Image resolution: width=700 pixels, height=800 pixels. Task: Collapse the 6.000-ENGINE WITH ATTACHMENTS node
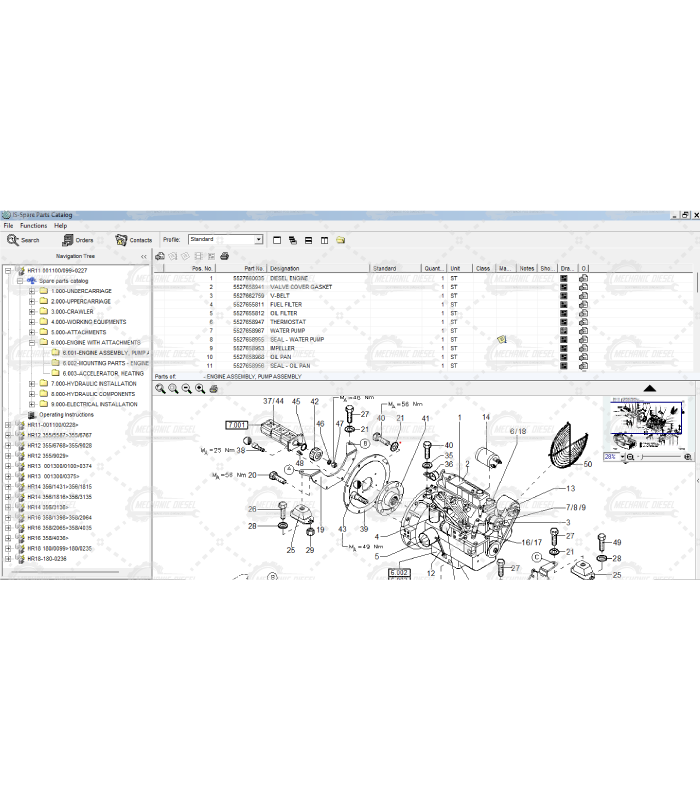tap(31, 343)
